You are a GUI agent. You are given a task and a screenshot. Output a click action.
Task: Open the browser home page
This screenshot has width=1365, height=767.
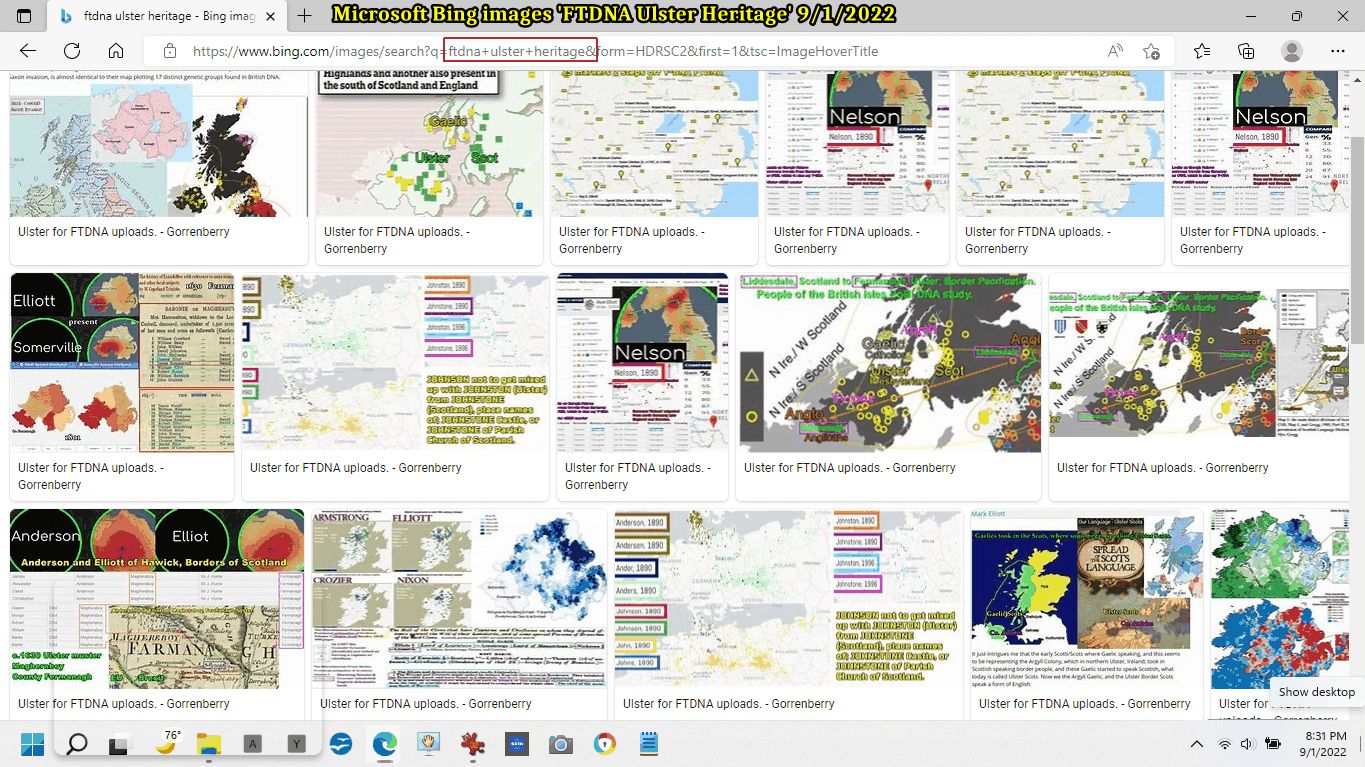coord(116,51)
